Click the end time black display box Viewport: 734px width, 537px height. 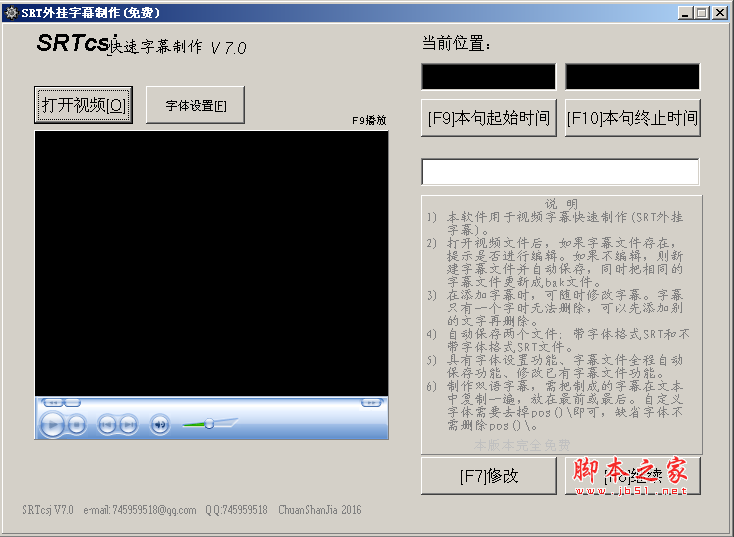(632, 76)
